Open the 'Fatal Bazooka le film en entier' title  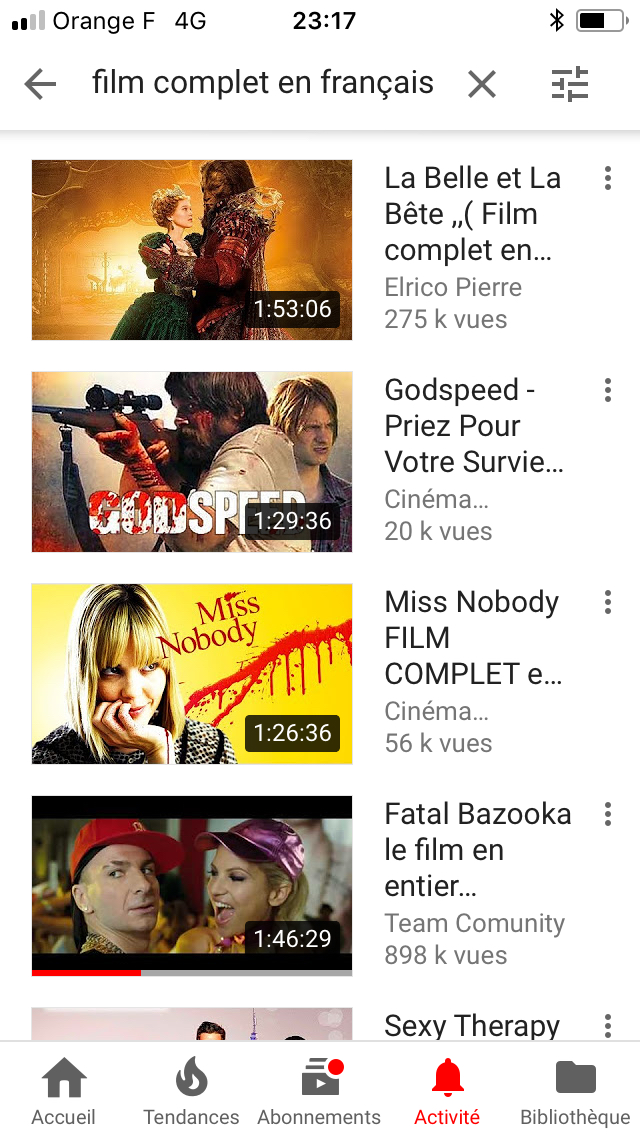tap(478, 850)
